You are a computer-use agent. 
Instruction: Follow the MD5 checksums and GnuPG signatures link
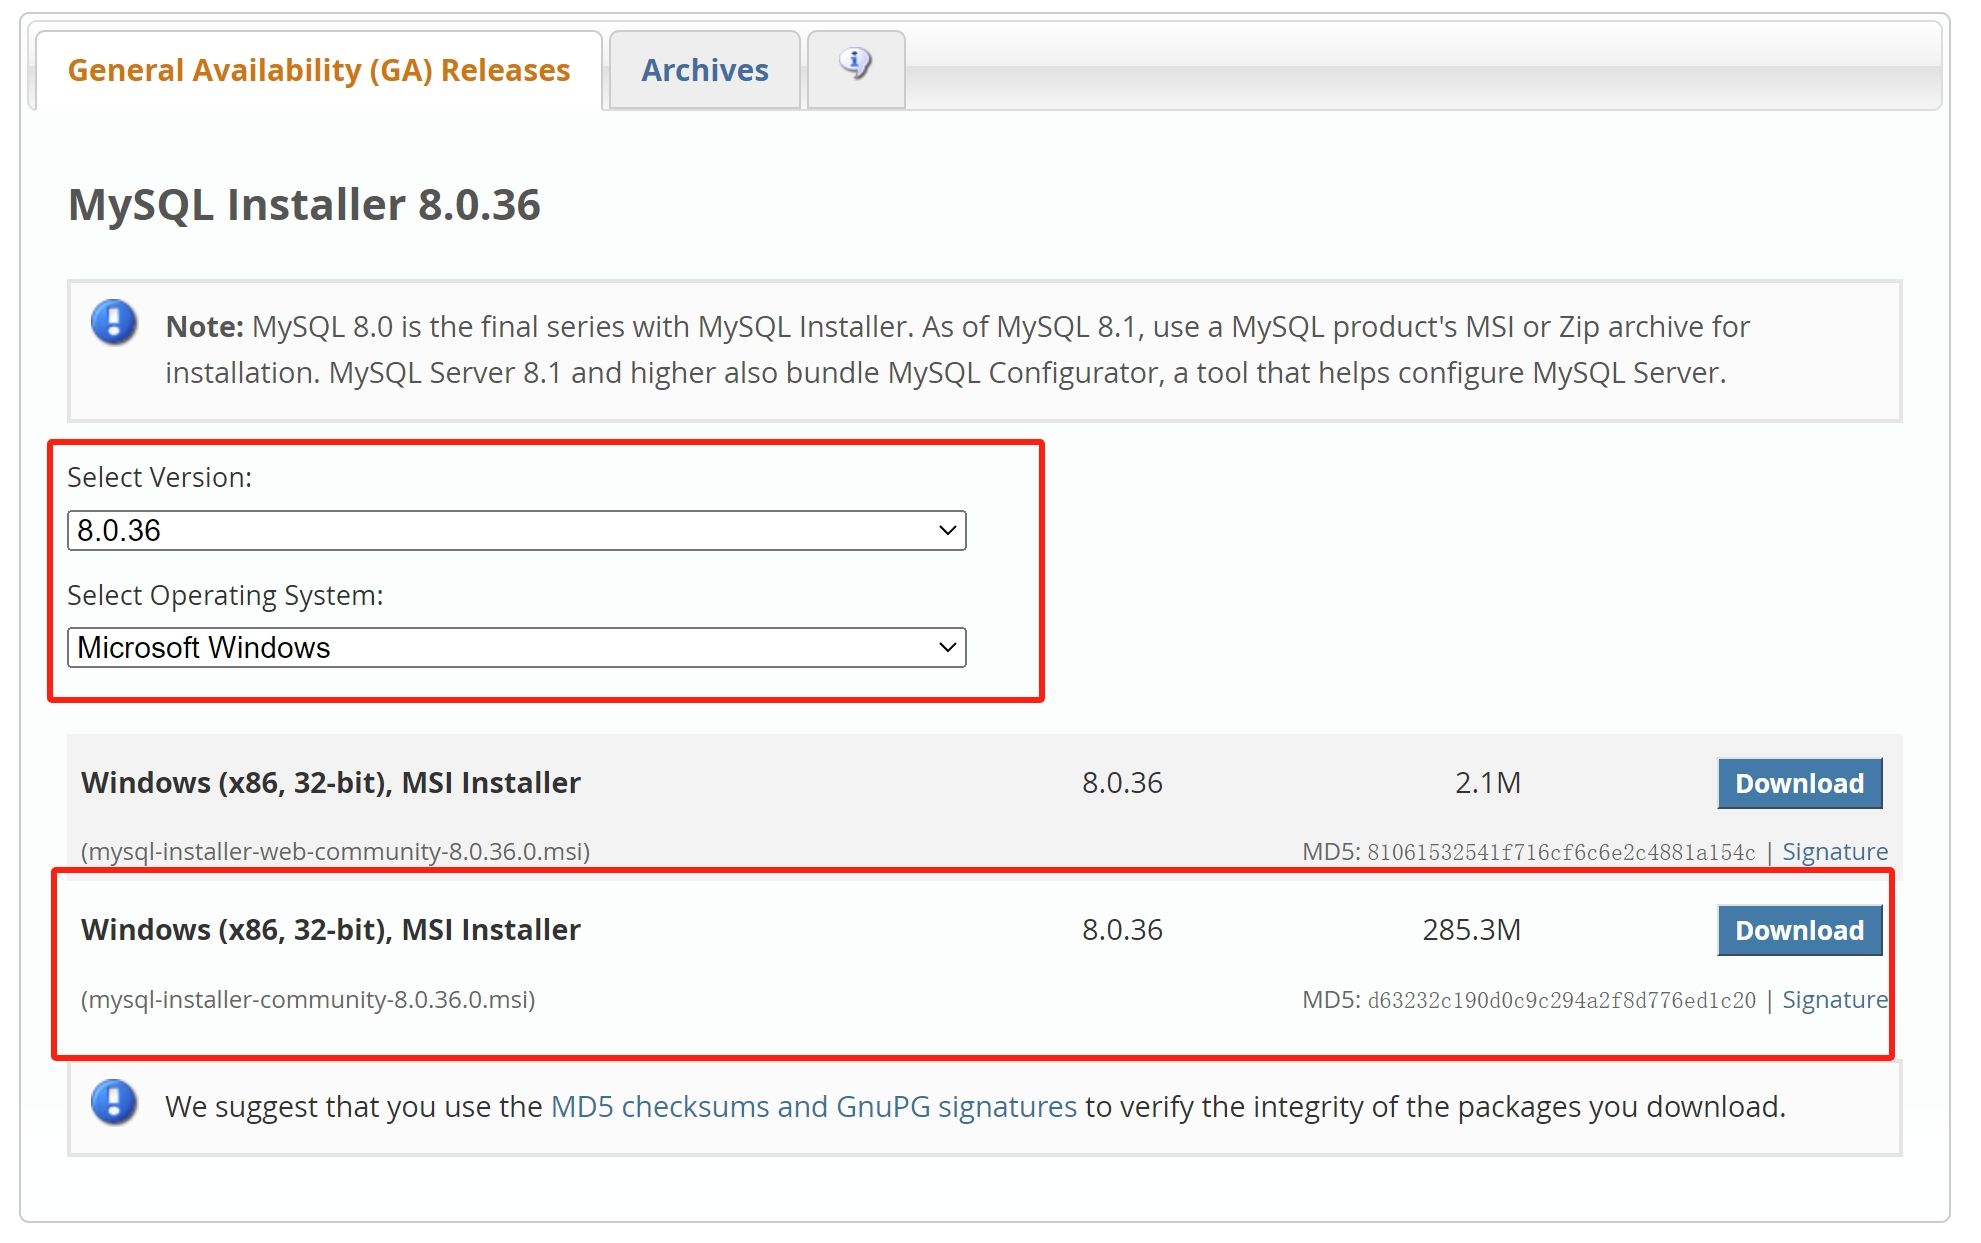814,1106
